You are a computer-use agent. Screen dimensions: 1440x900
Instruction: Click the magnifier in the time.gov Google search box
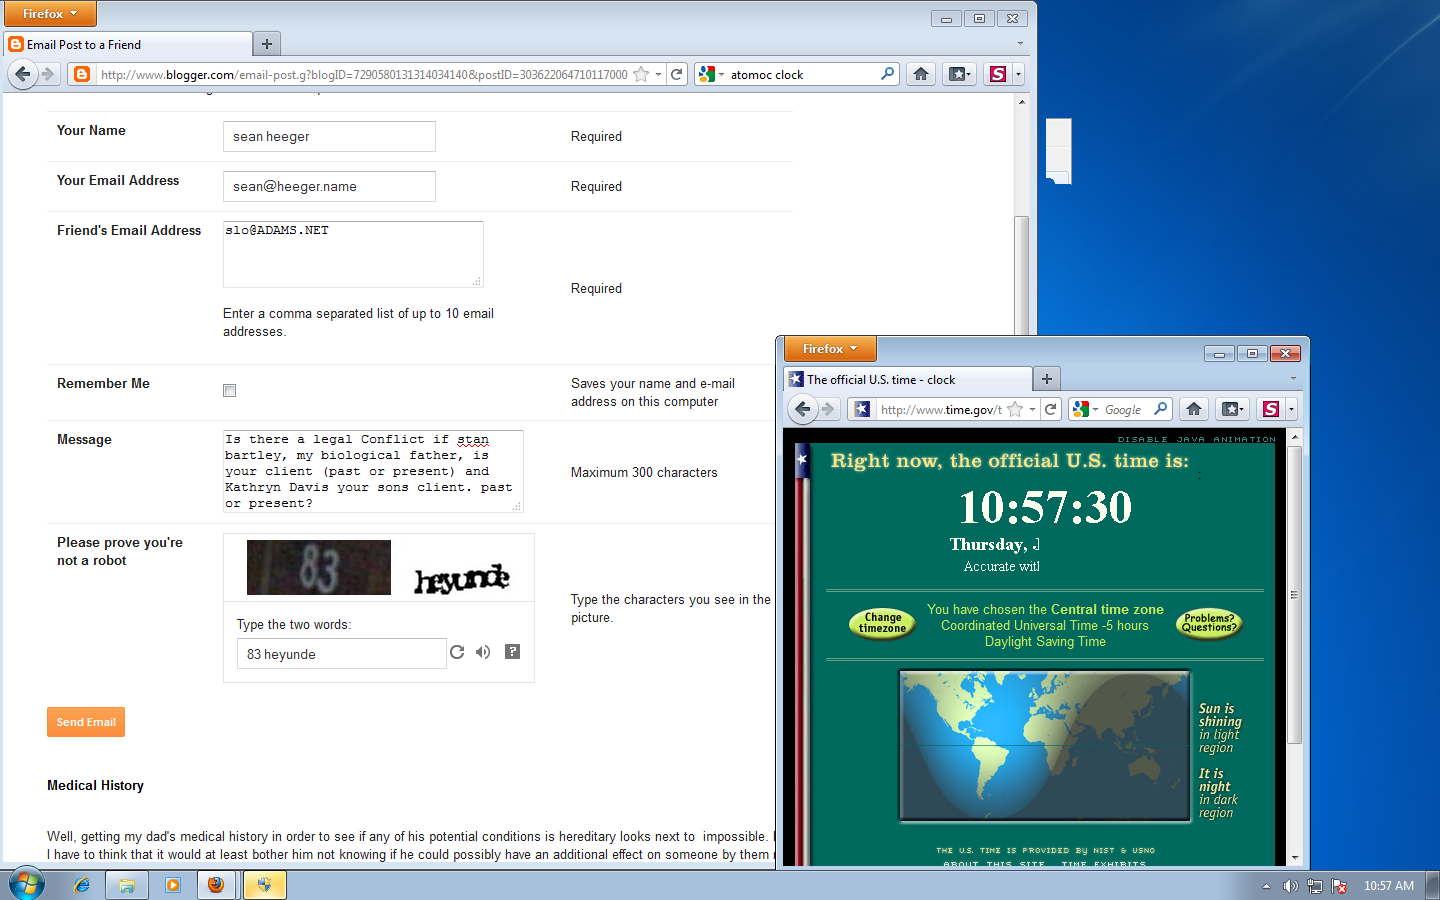click(1160, 409)
